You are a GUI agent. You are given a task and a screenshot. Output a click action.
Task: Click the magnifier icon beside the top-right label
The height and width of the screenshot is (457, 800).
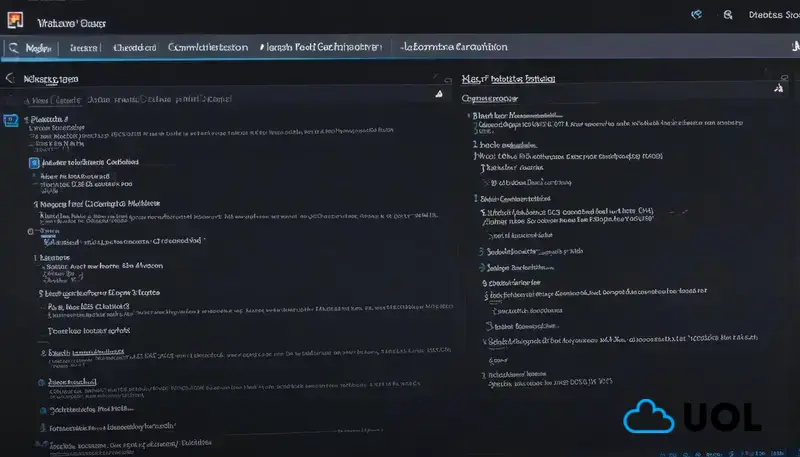point(728,15)
